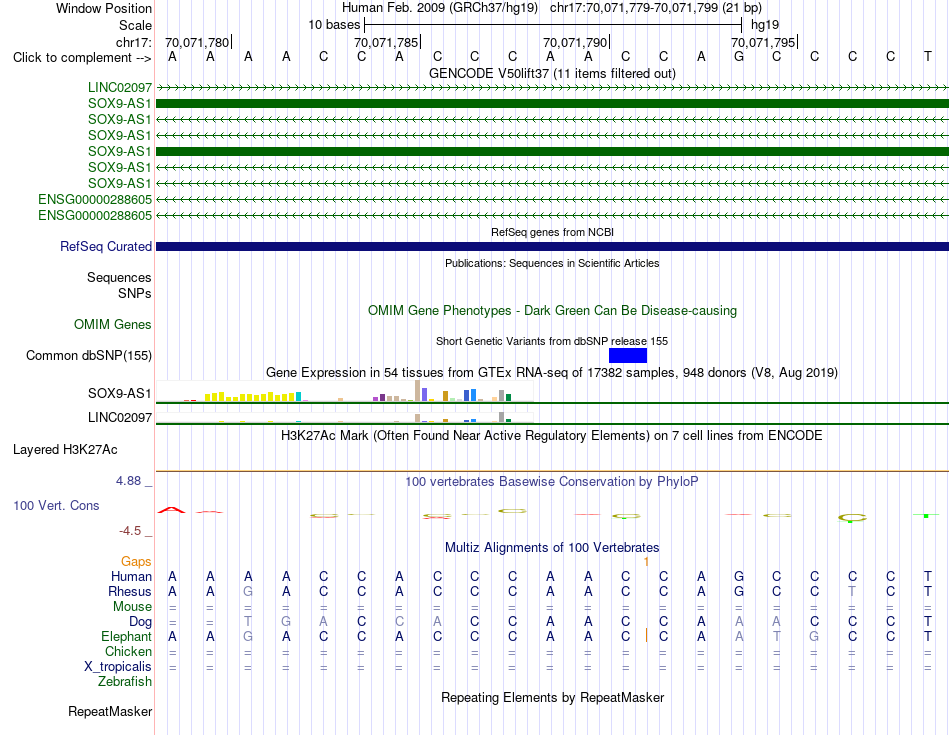Image resolution: width=950 pixels, height=735 pixels.
Task: Click the Sequences track label
Action: coord(119,278)
